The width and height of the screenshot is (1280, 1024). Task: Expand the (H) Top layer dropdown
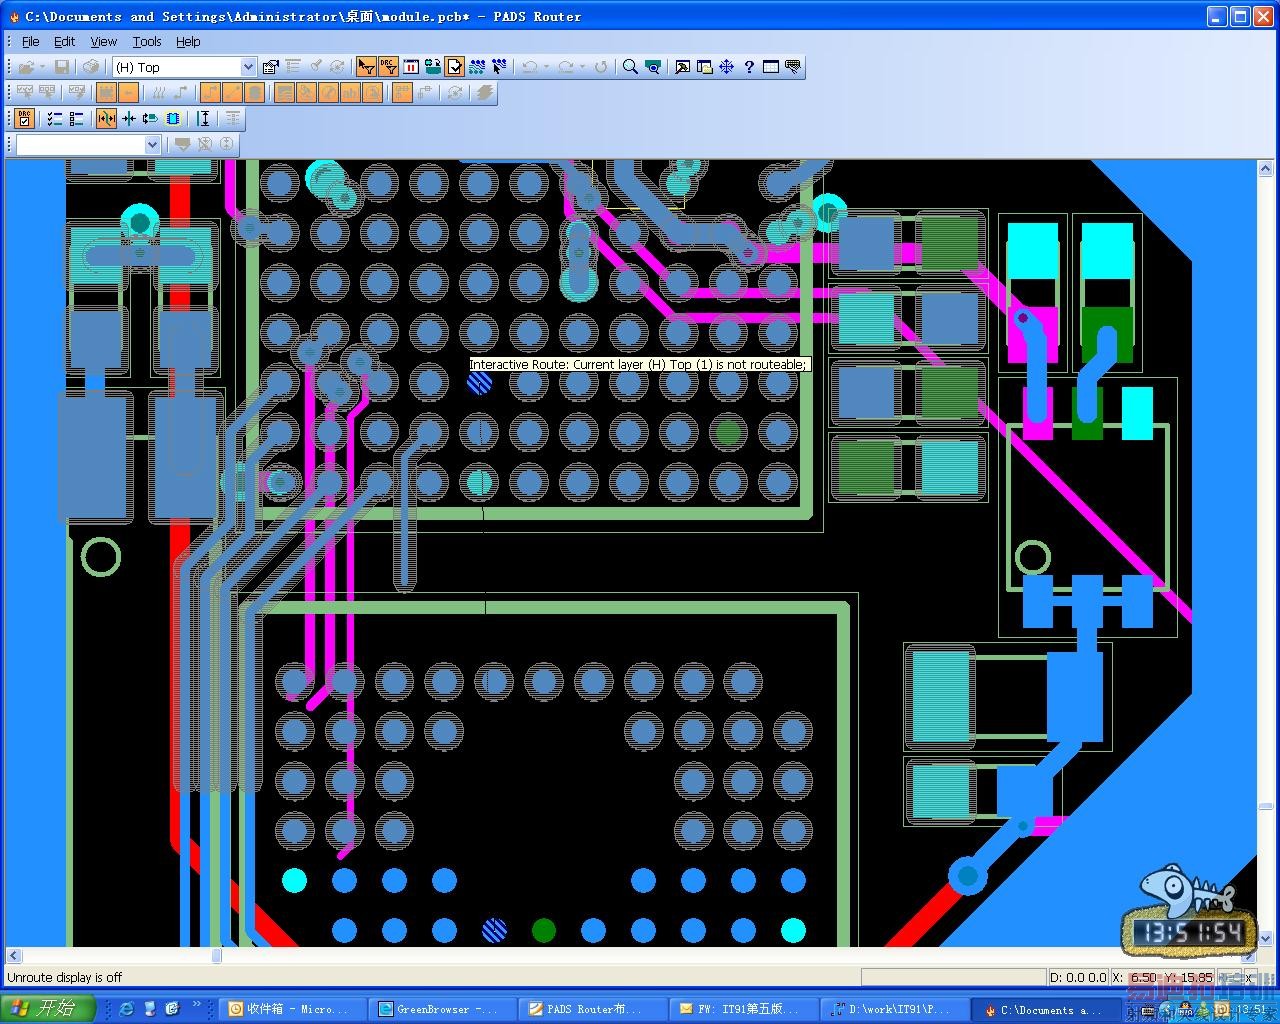coord(248,67)
